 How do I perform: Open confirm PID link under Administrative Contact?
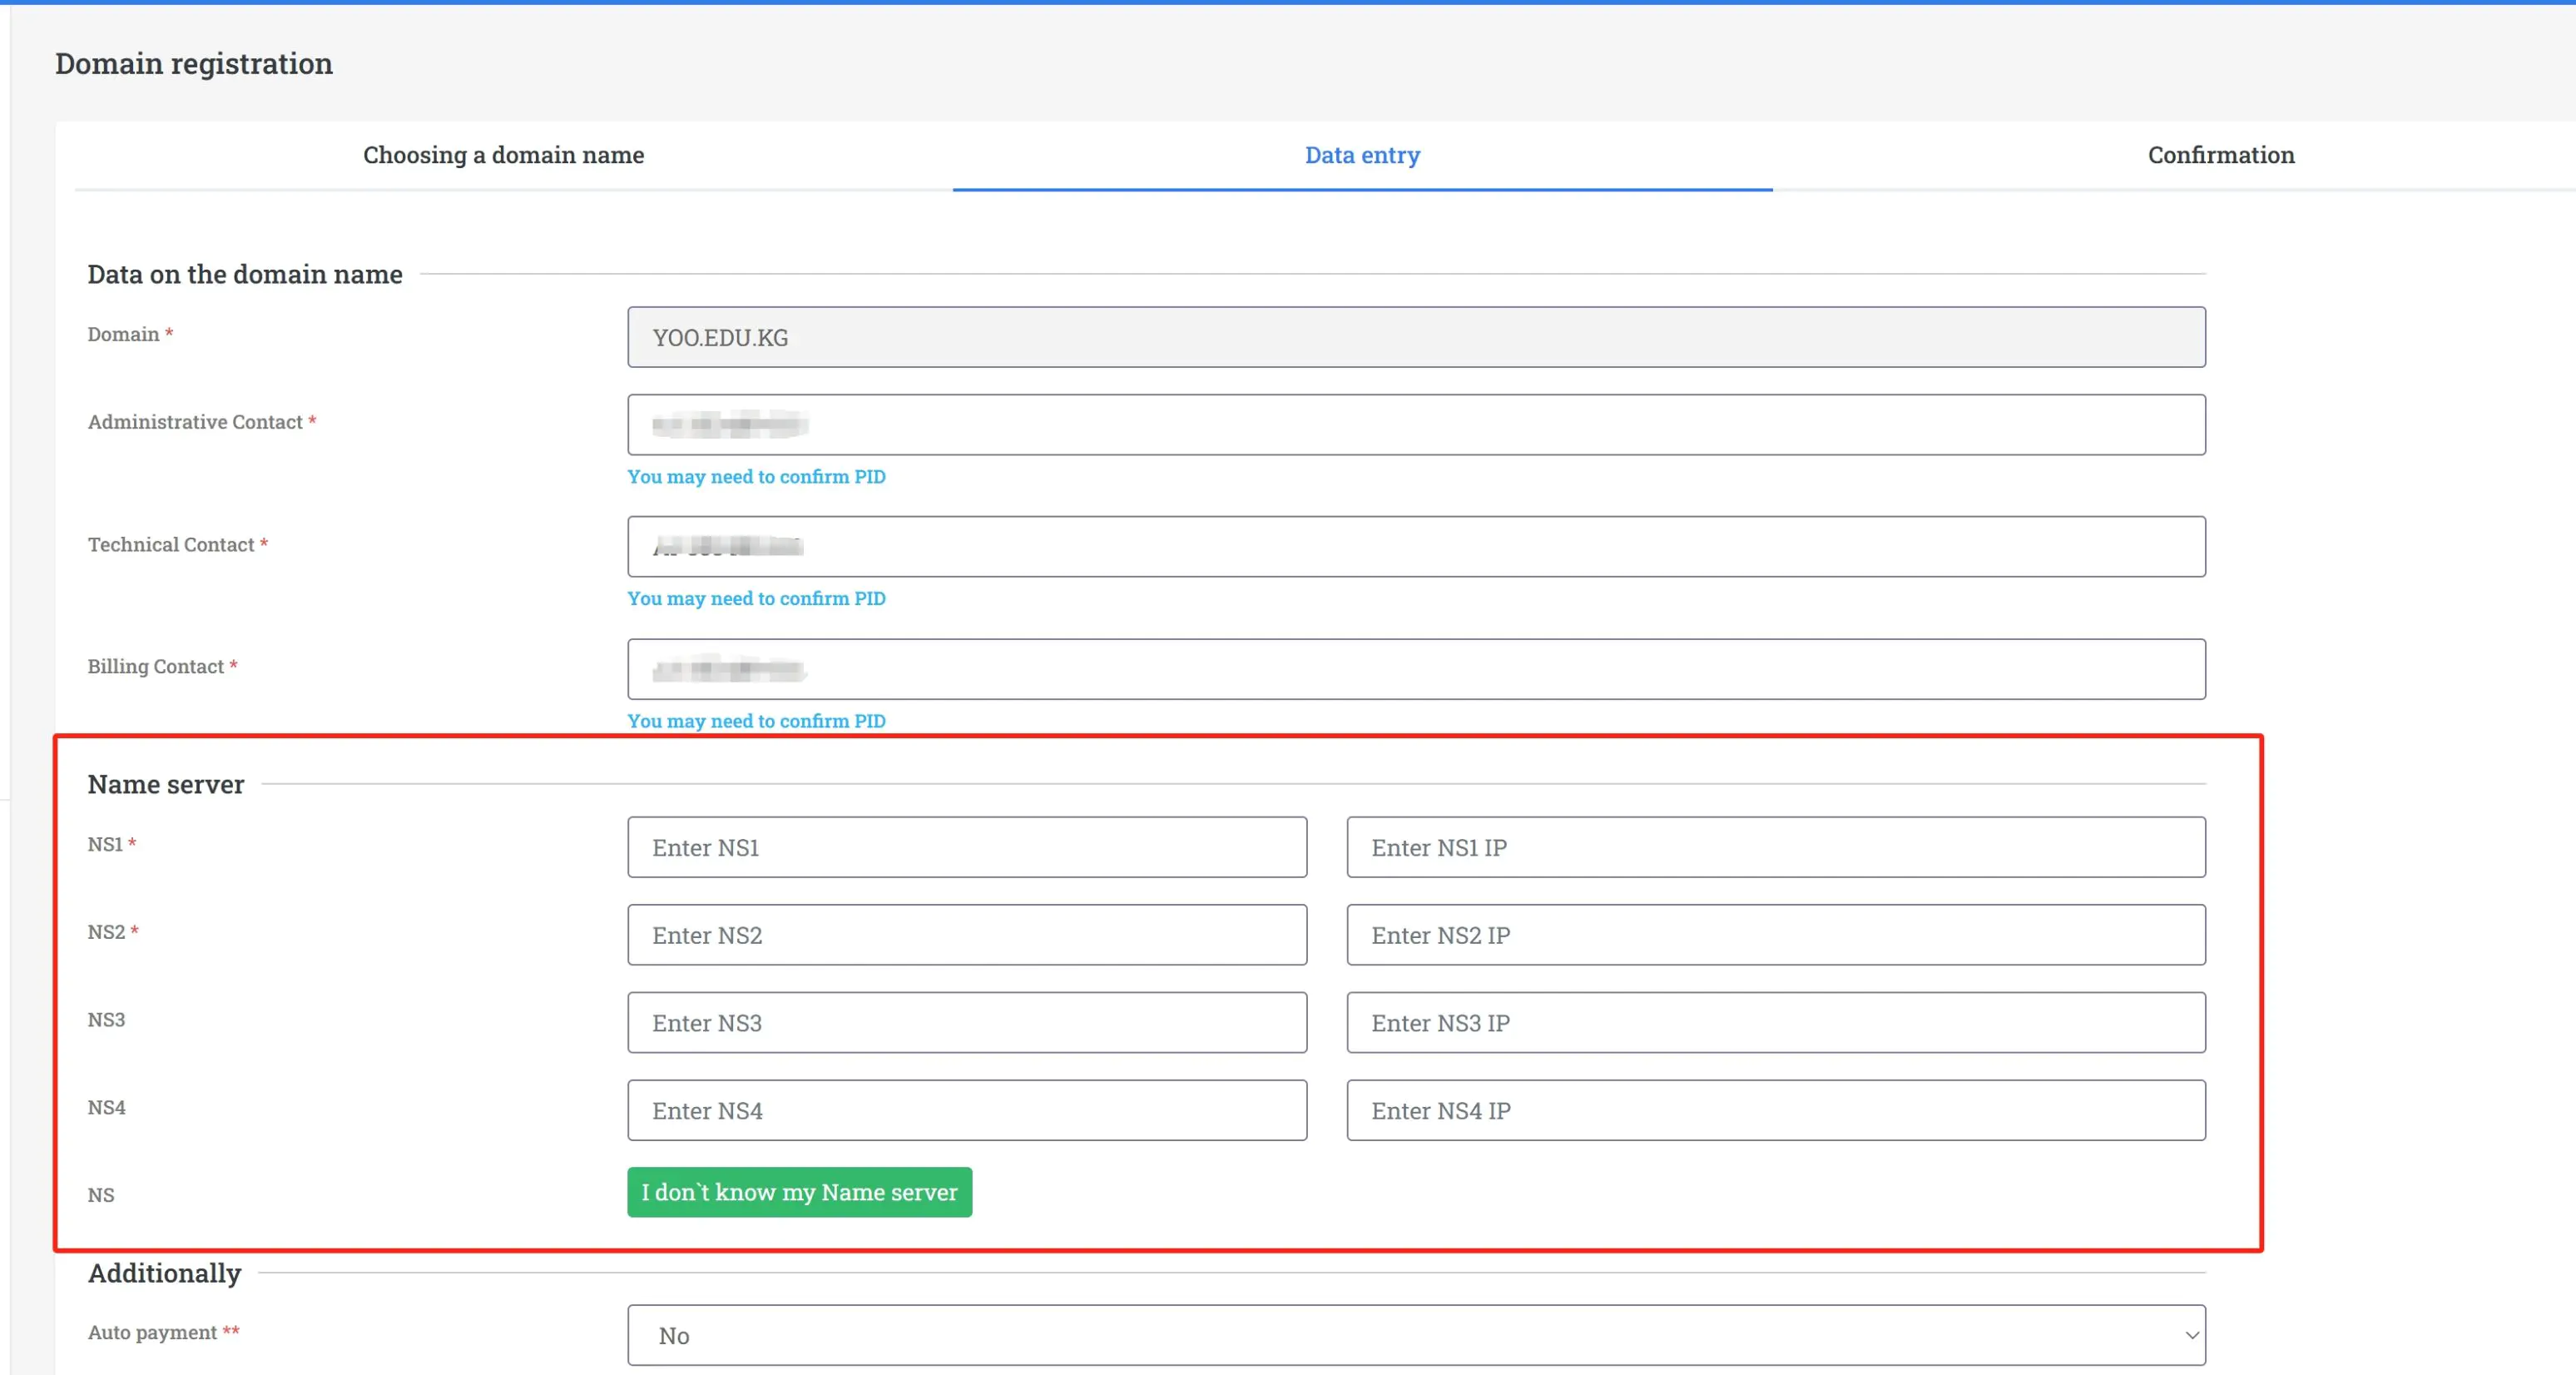[x=756, y=477]
